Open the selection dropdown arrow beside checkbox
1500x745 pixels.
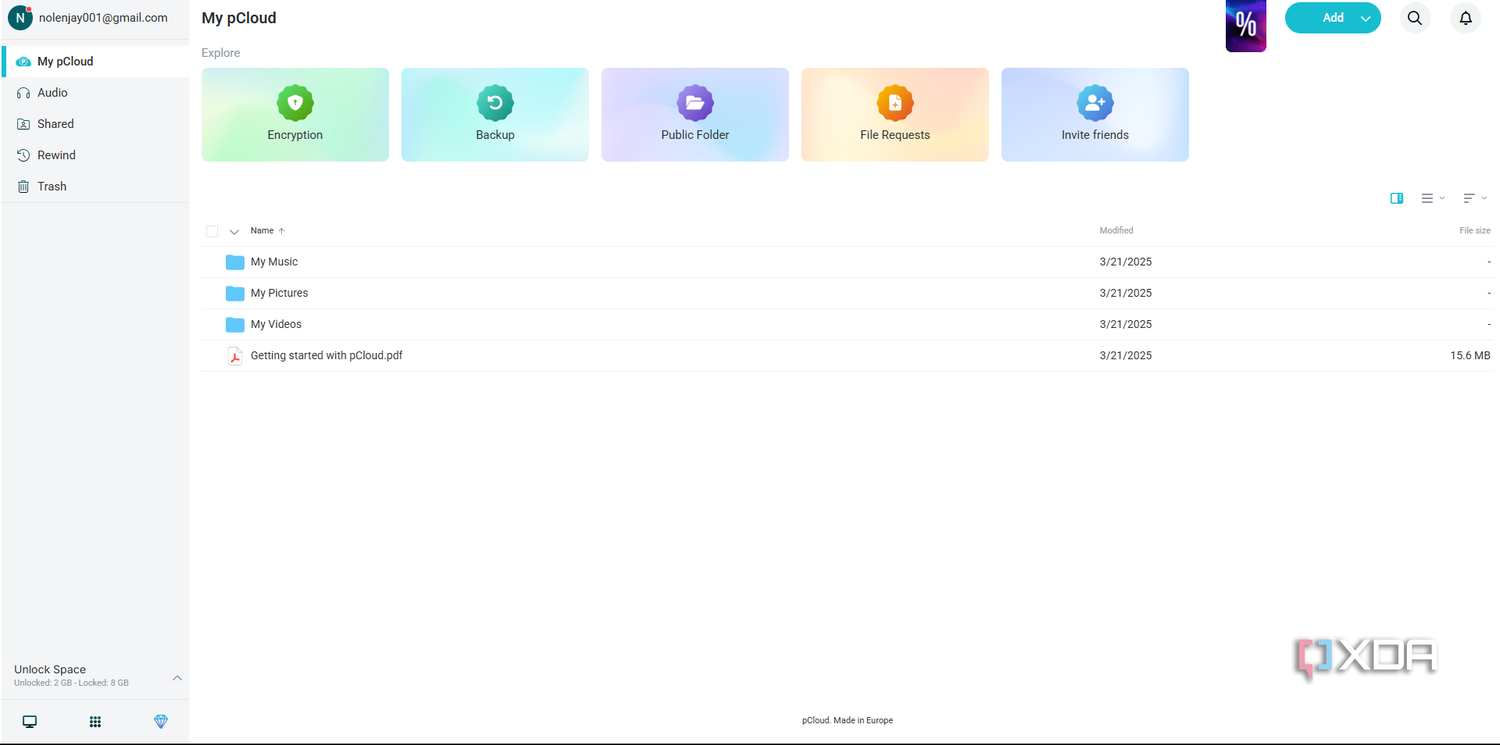(234, 232)
